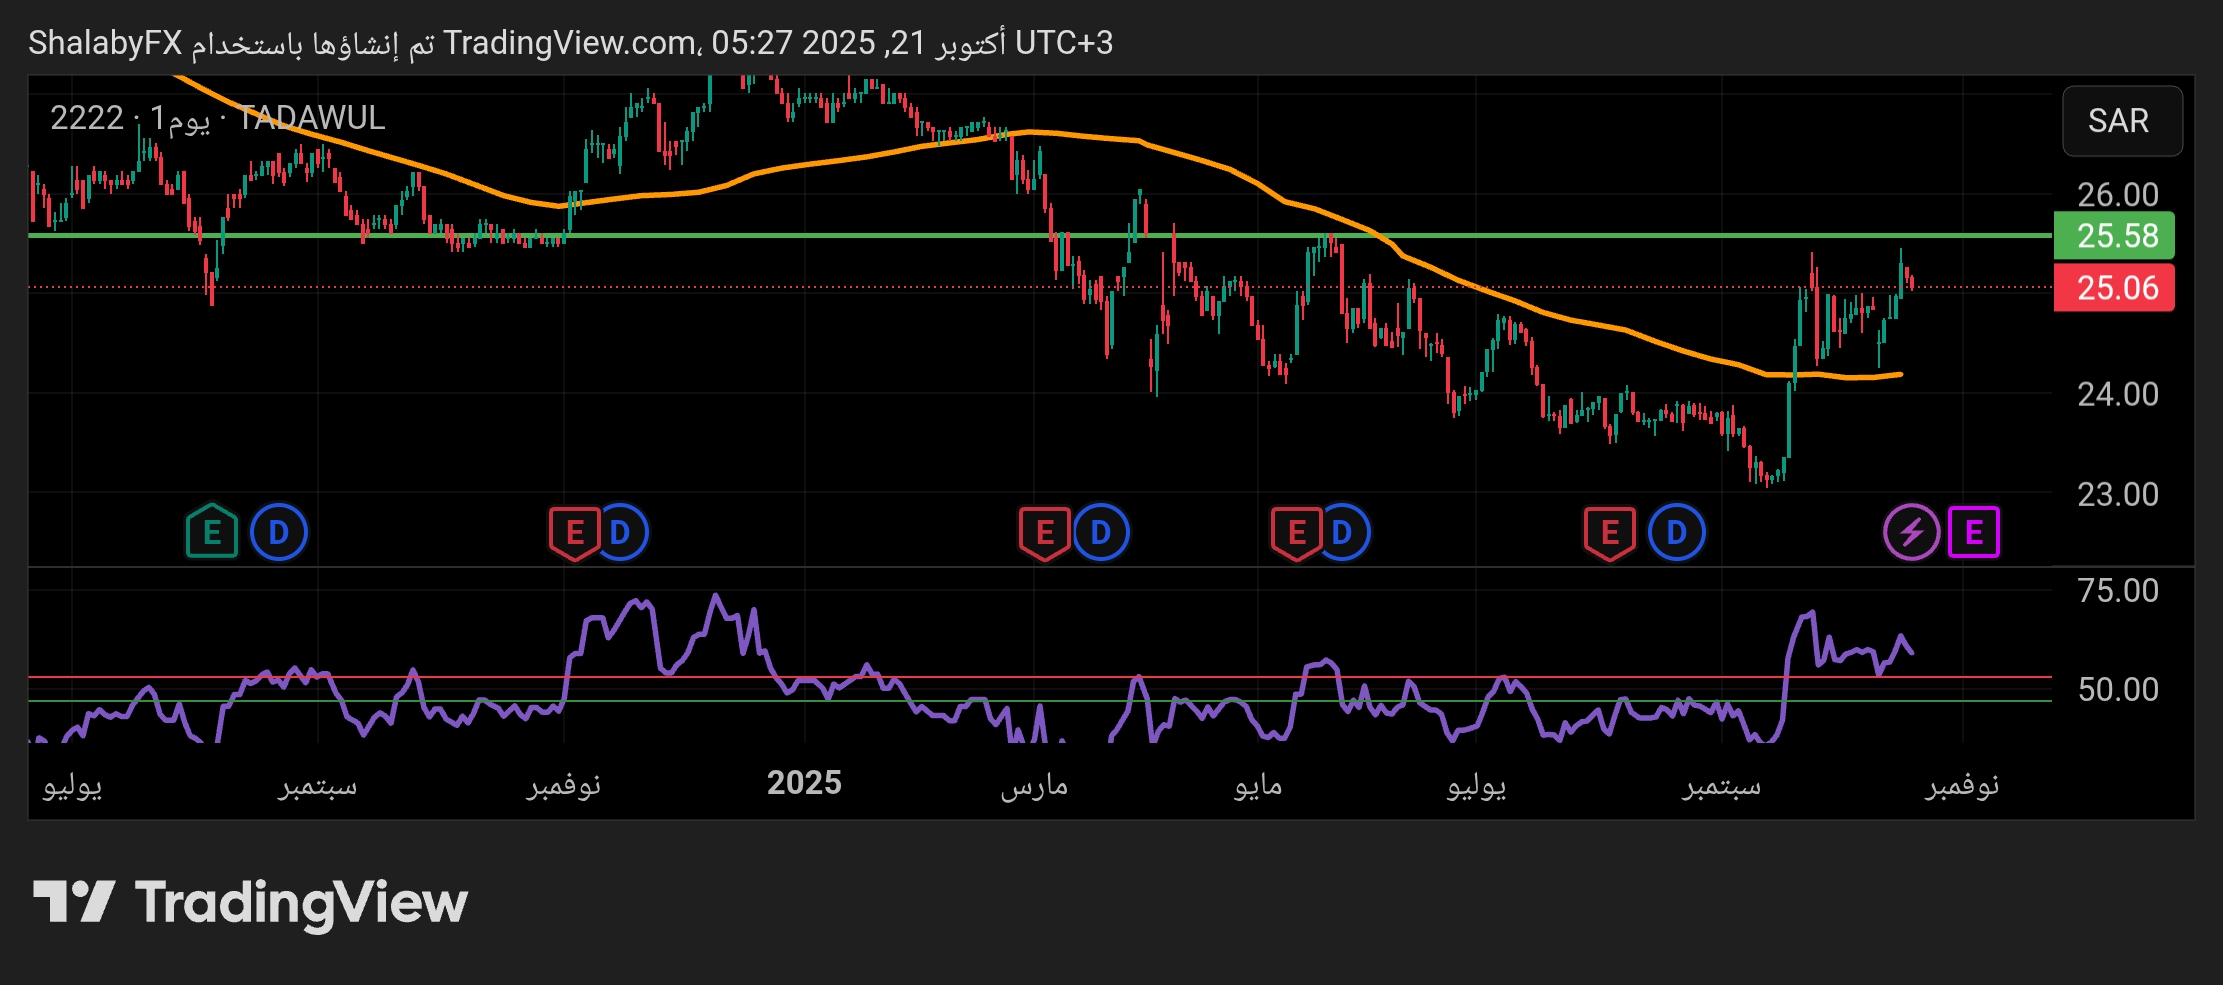The height and width of the screenshot is (985, 2223).
Task: Click the dividend D marker beside green E
Action: [x=279, y=532]
